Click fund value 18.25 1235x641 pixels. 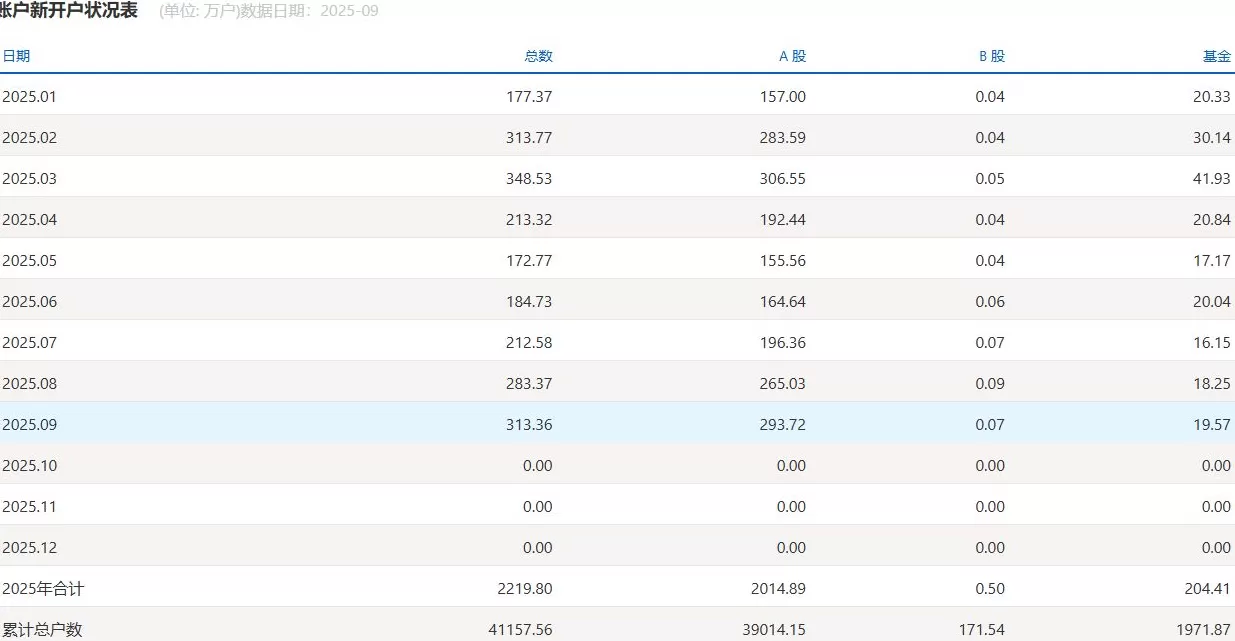tap(1212, 384)
